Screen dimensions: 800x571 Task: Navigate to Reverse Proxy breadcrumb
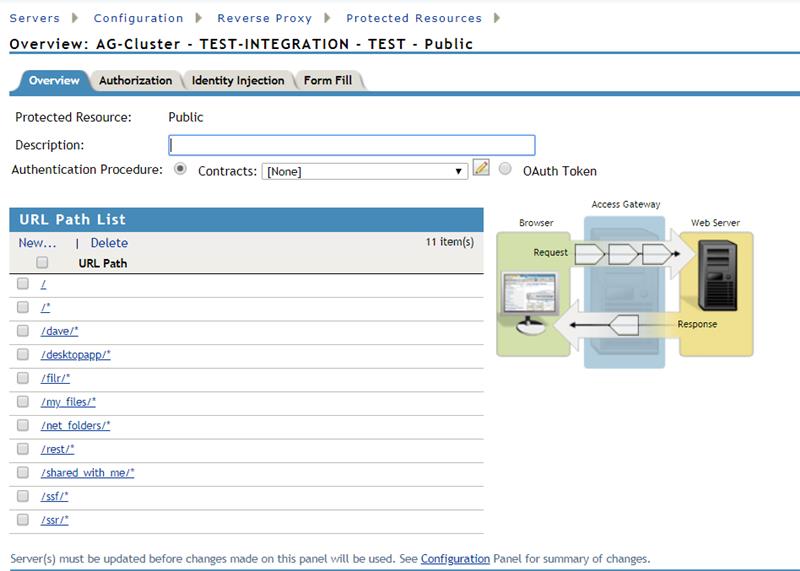264,18
